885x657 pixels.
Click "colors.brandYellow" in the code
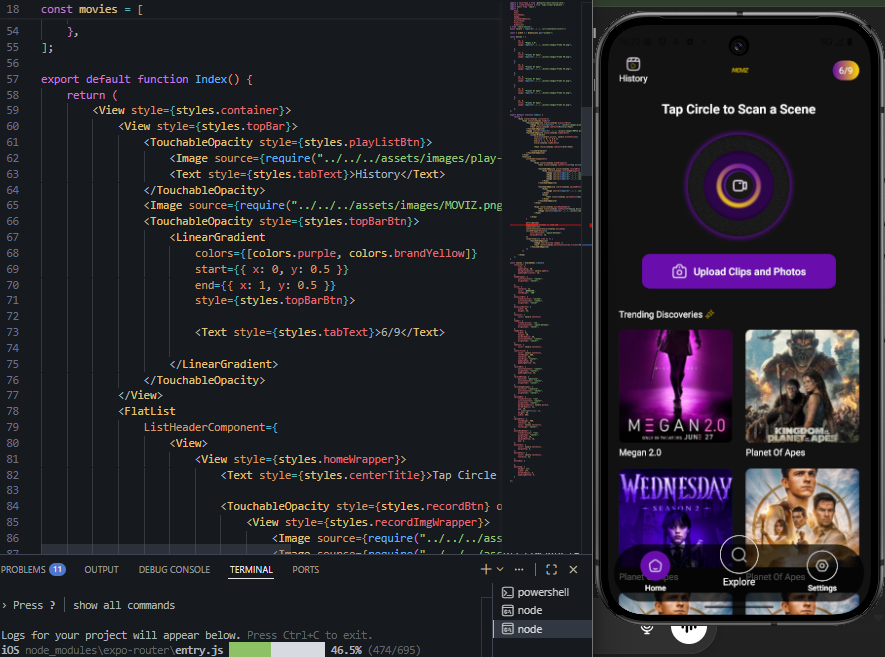[409, 253]
